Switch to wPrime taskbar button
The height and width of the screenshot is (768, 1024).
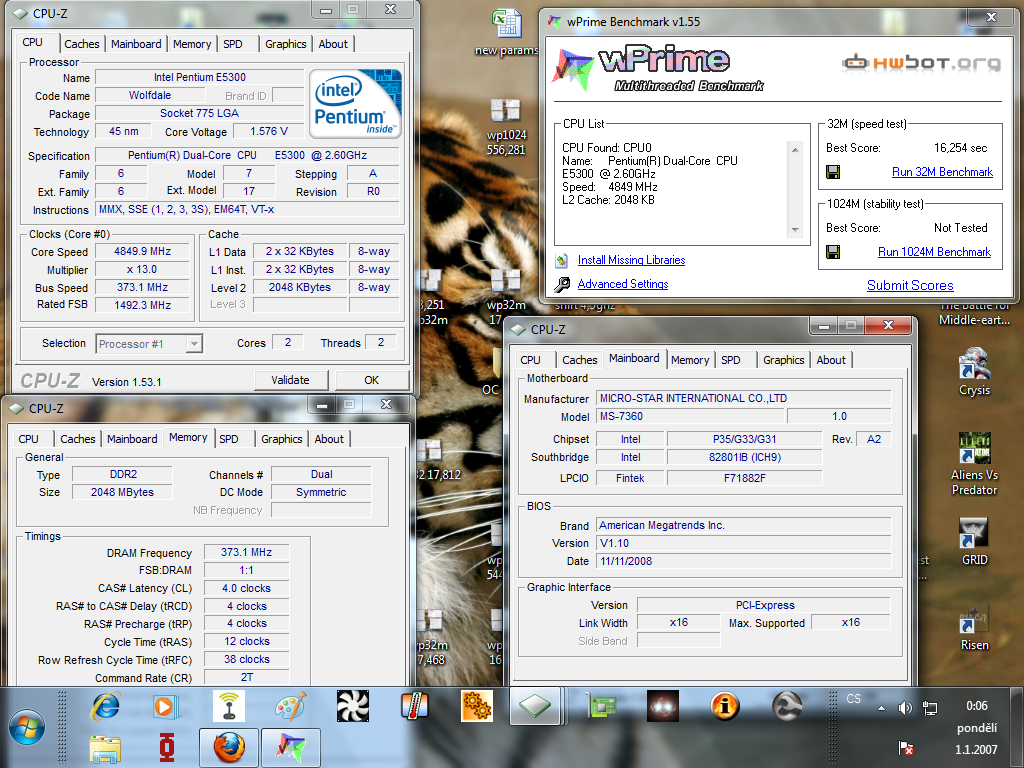coord(291,748)
